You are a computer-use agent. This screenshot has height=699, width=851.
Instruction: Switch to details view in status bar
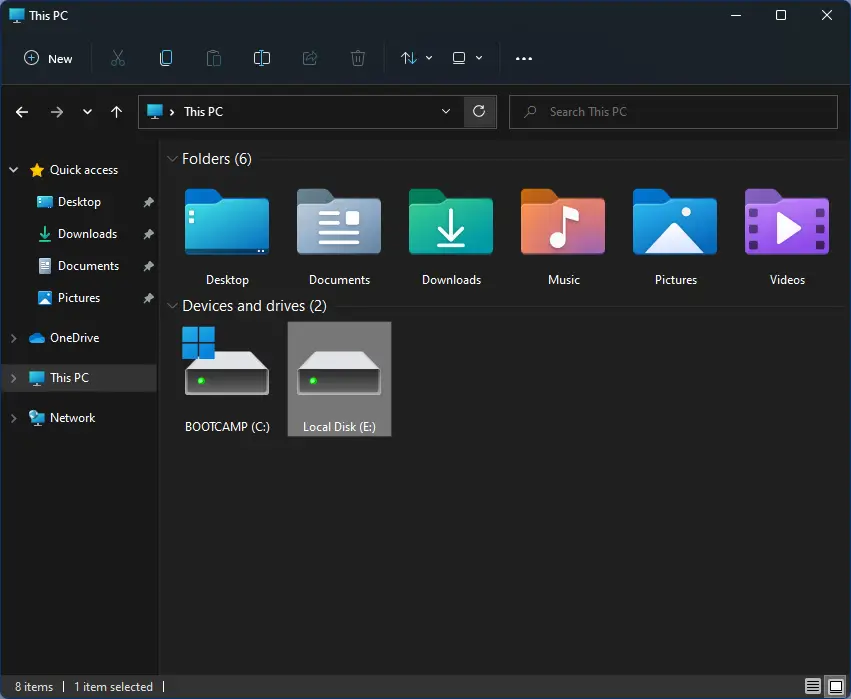coord(812,687)
